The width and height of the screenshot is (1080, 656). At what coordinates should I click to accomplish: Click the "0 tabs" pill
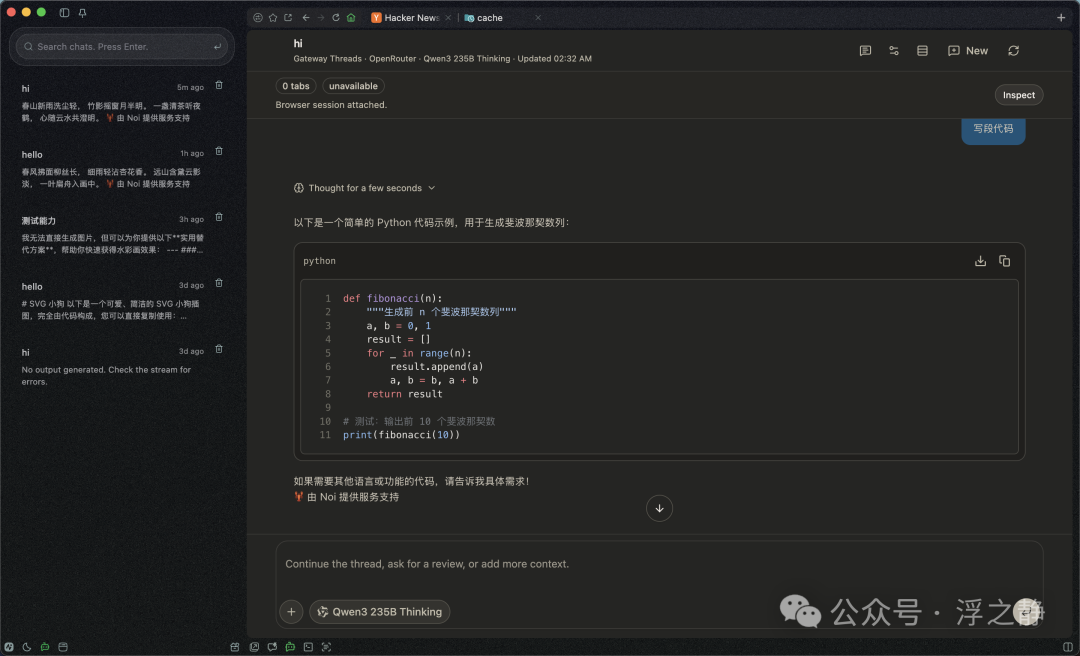click(295, 86)
